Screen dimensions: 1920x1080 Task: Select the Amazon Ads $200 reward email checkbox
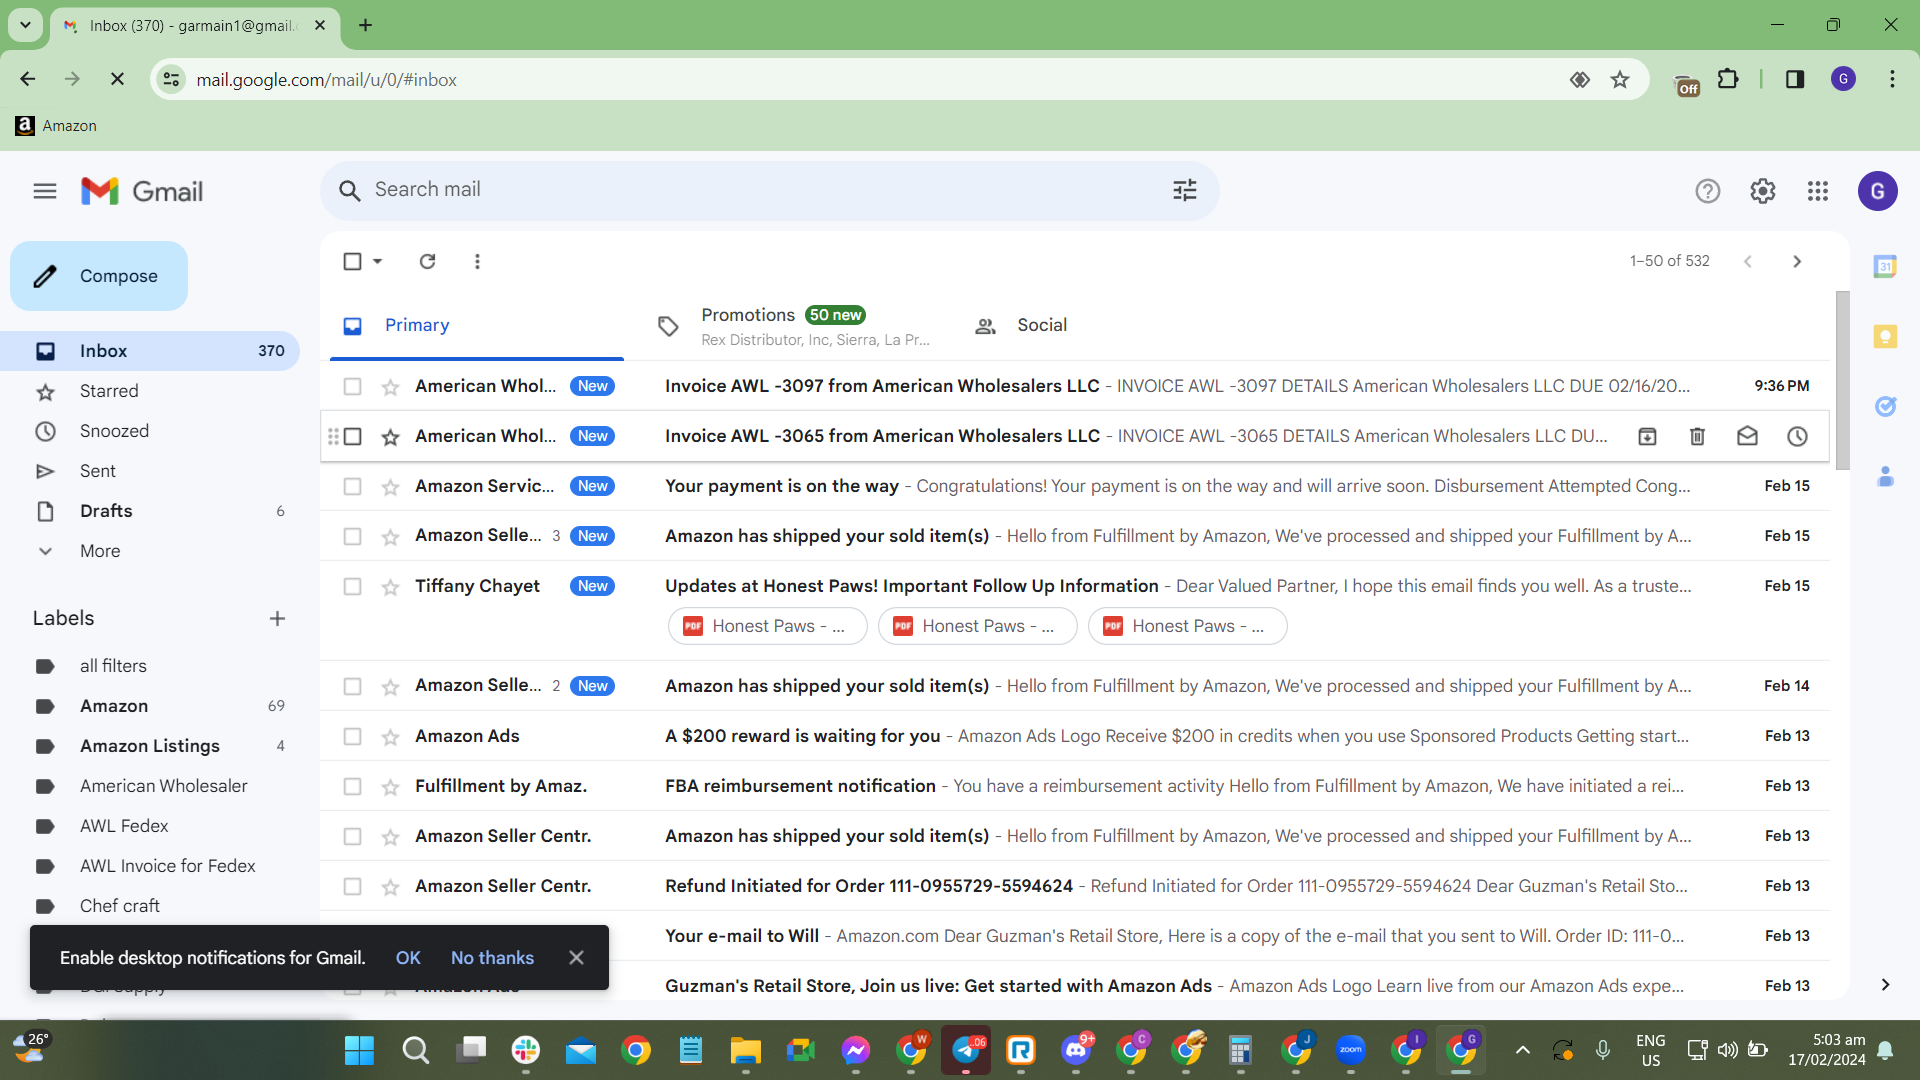coord(352,736)
